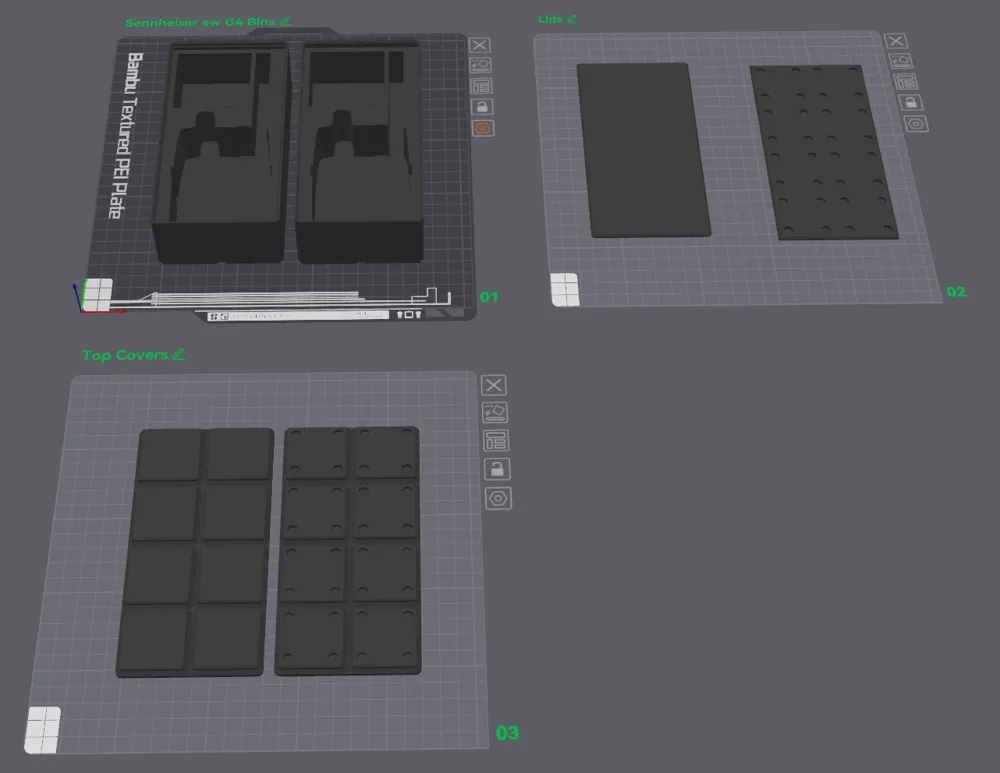Toggle the lock on the Top Covers plate
Viewport: 1000px width, 773px height.
497,469
